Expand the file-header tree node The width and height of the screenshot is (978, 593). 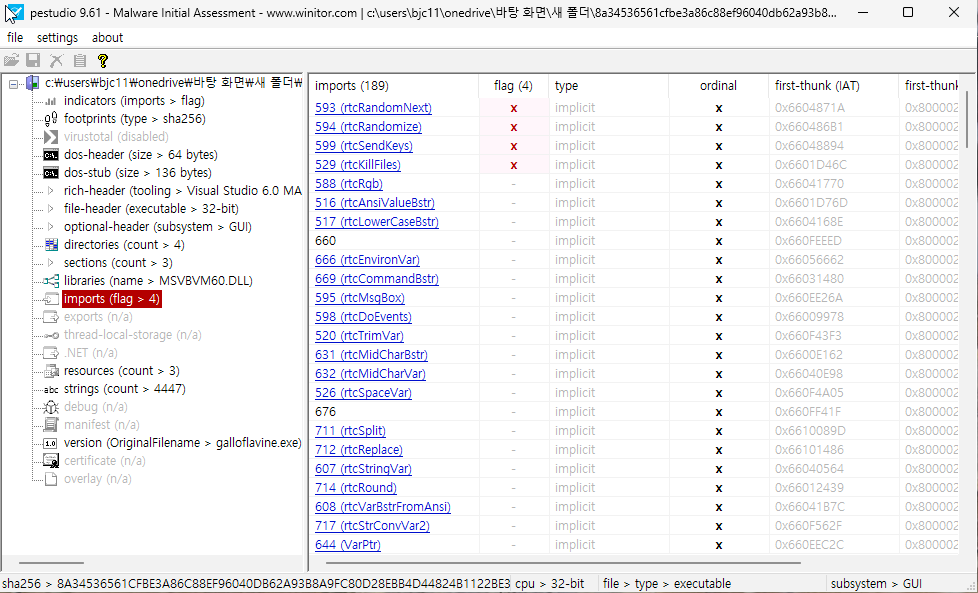52,209
